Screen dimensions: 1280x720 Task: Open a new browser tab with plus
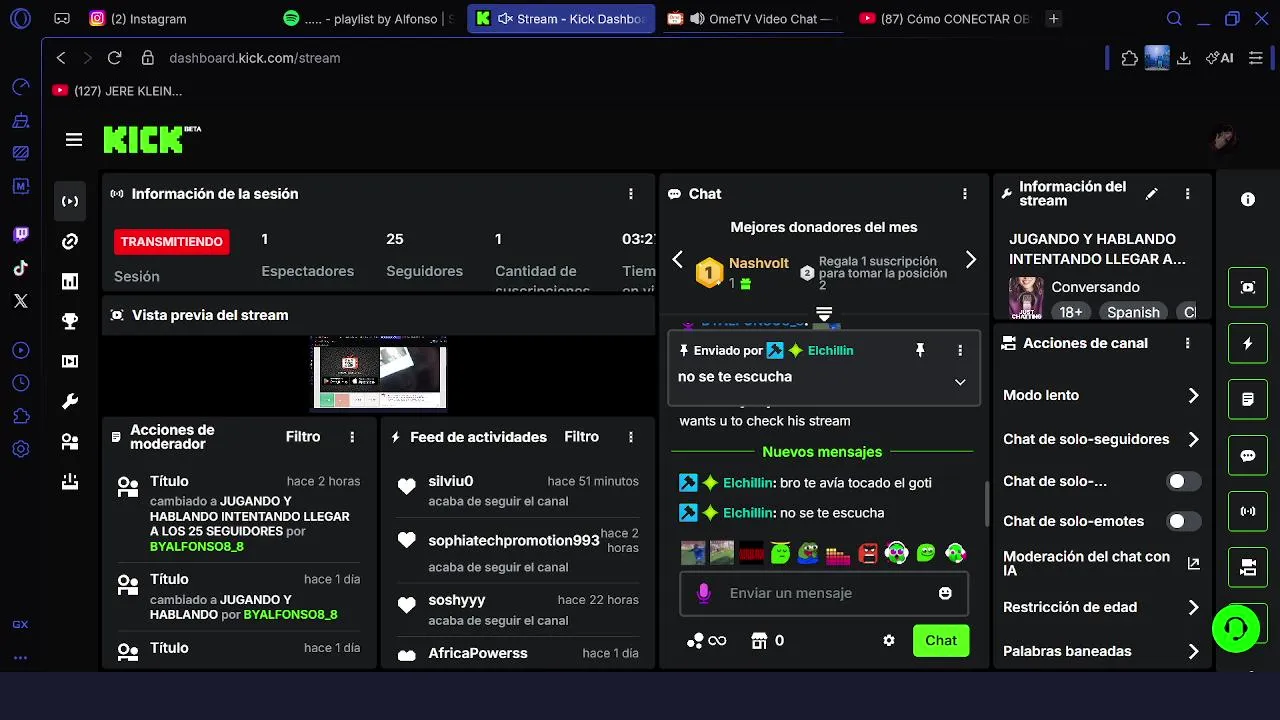1053,18
